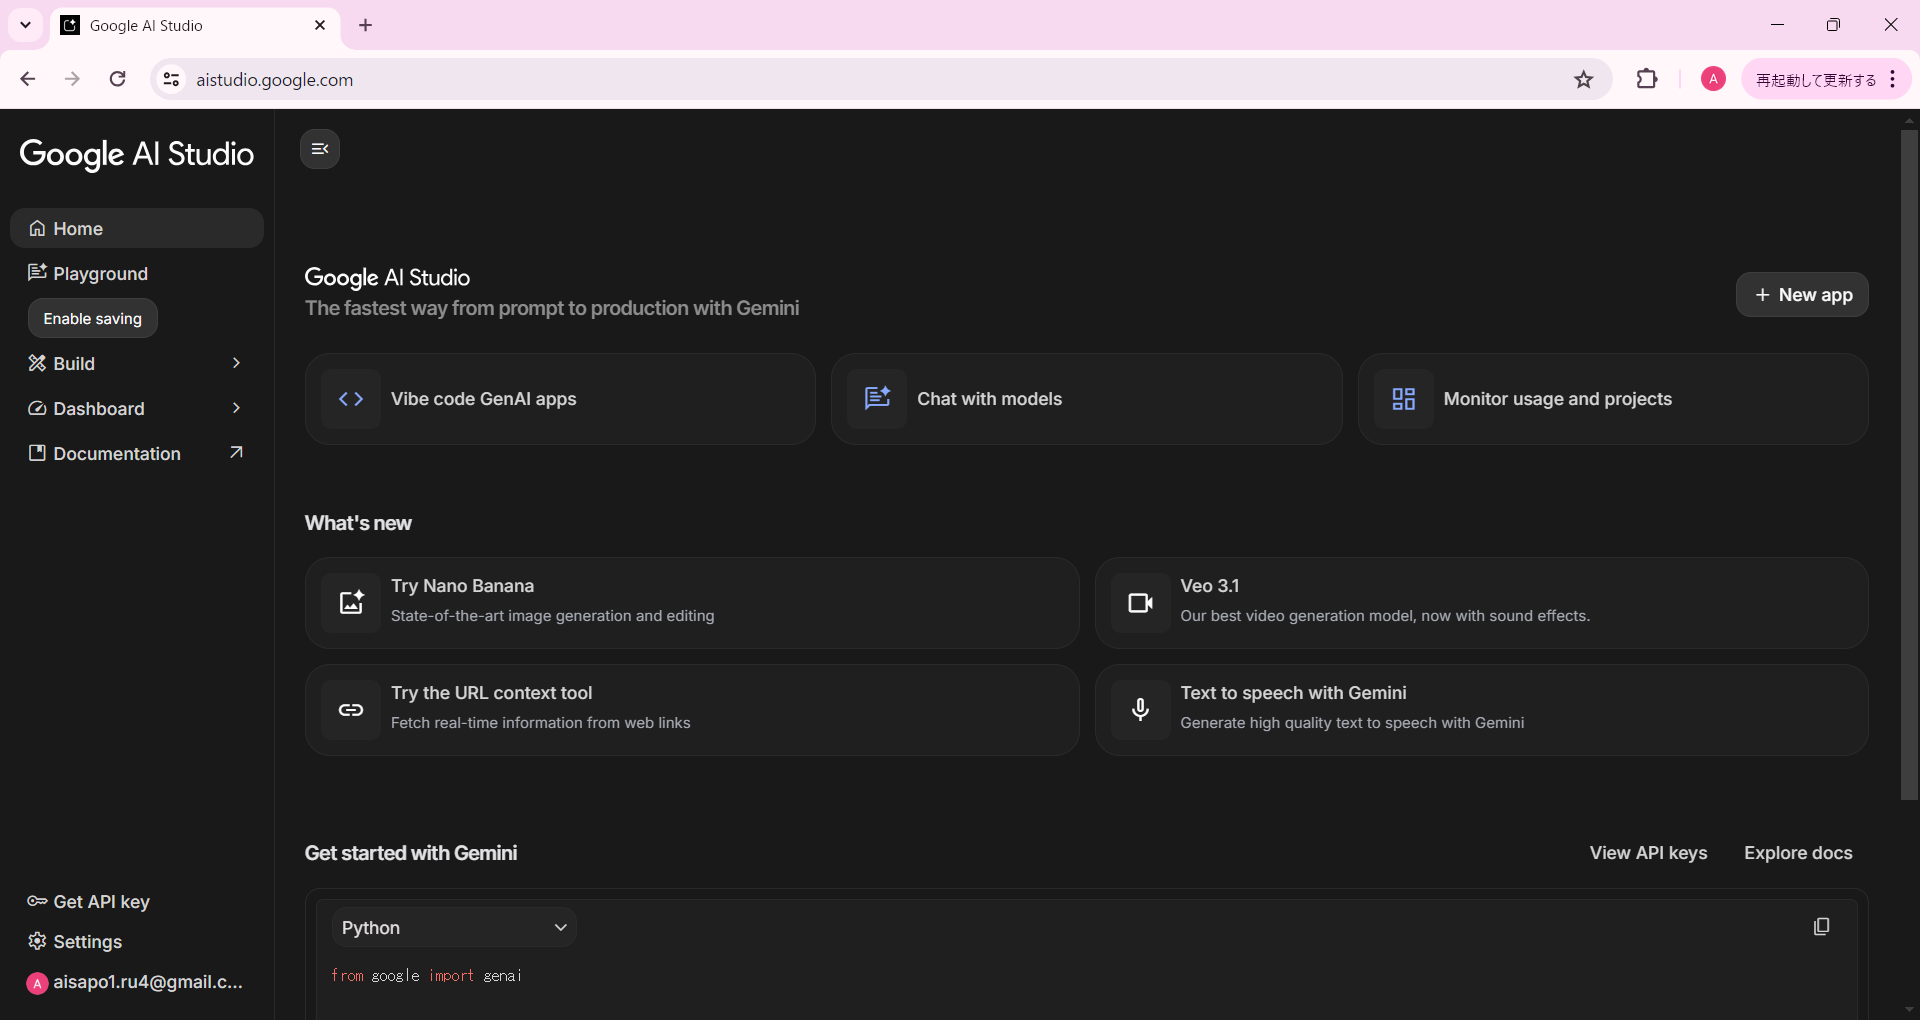Open Settings in the sidebar
The height and width of the screenshot is (1020, 1920).
87,942
